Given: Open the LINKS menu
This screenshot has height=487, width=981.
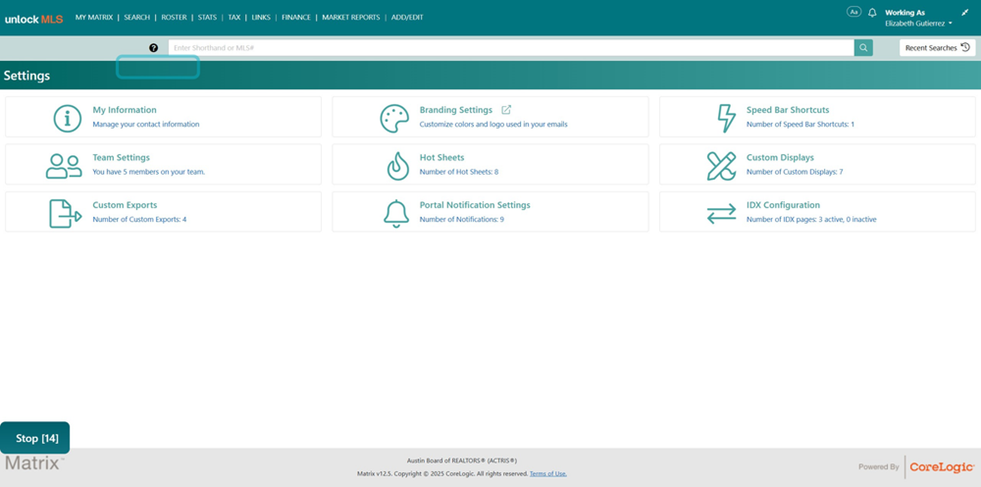Looking at the screenshot, I should click(x=261, y=18).
